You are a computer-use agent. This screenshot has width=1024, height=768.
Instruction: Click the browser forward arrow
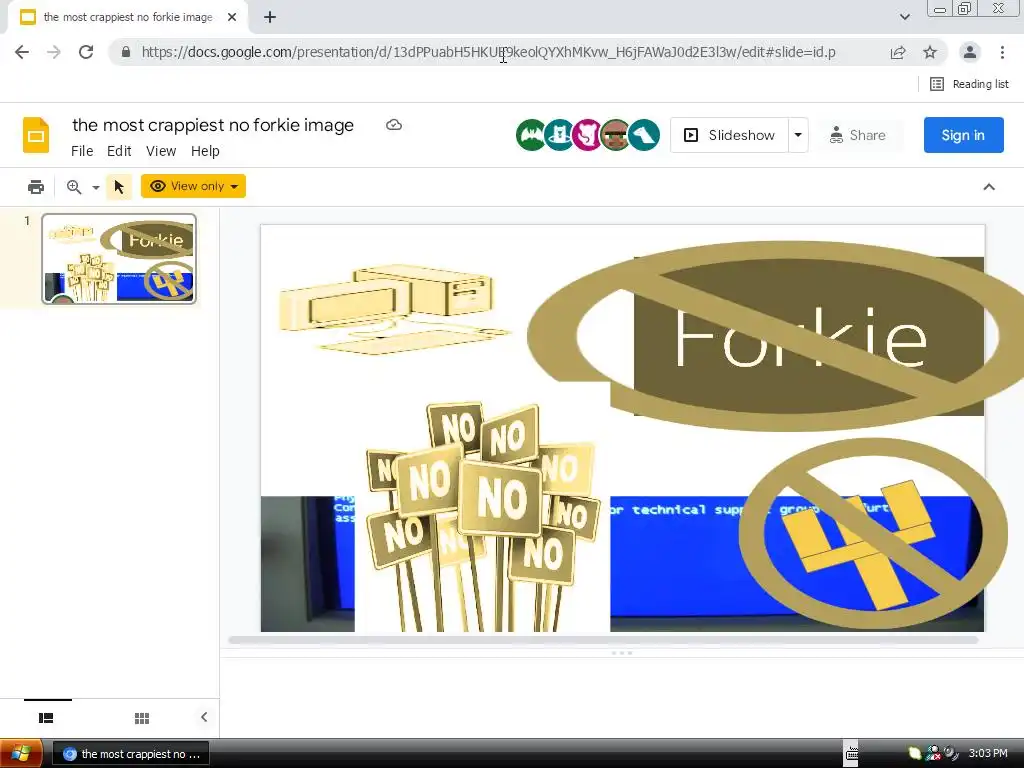[54, 52]
